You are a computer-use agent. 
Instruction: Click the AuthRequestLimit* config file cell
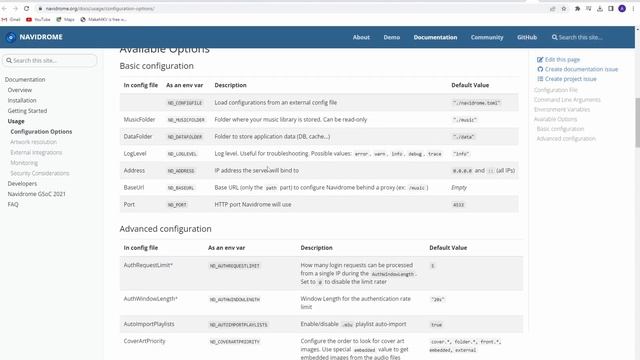click(x=148, y=265)
